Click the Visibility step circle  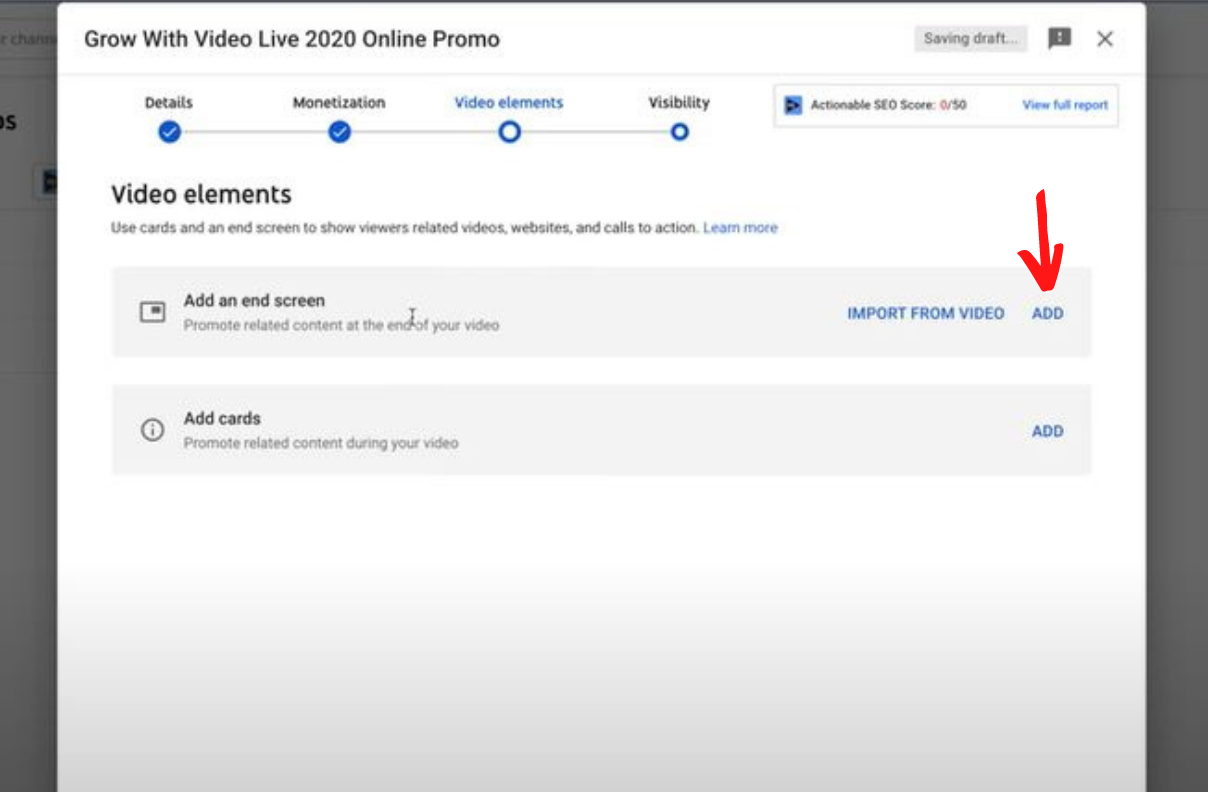(x=679, y=132)
